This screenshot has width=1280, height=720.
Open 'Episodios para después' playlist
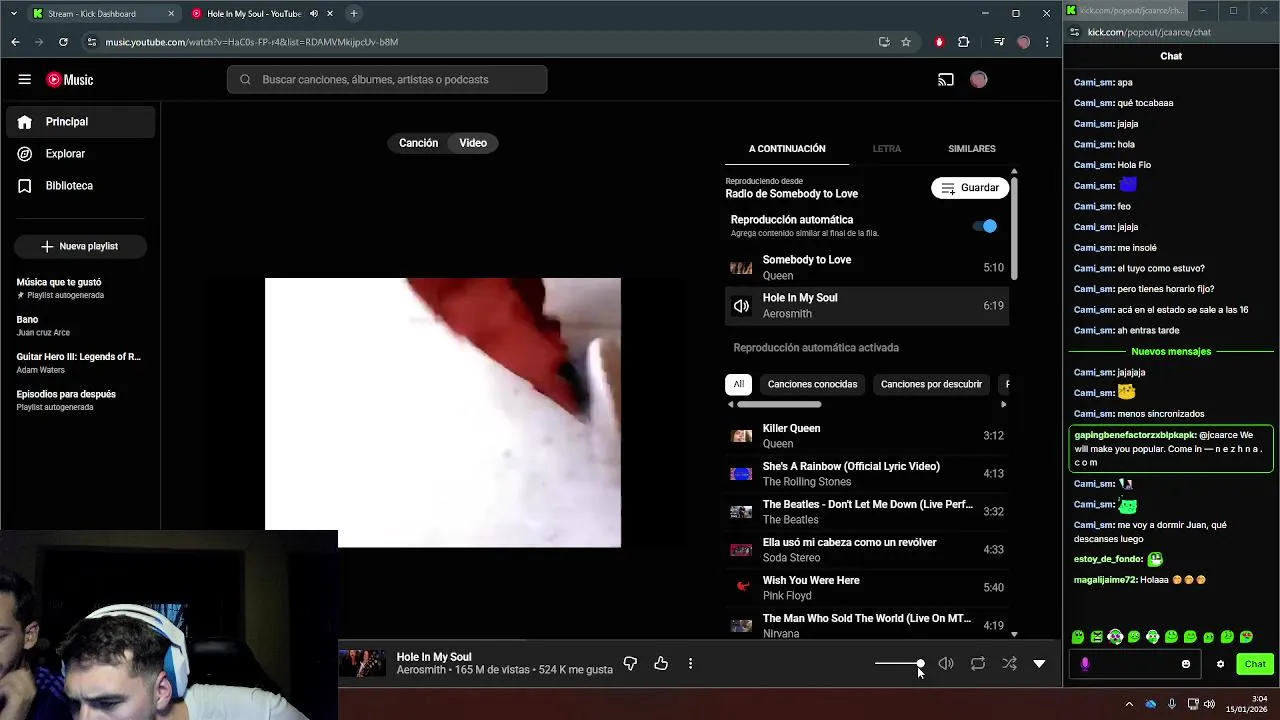pos(80,400)
